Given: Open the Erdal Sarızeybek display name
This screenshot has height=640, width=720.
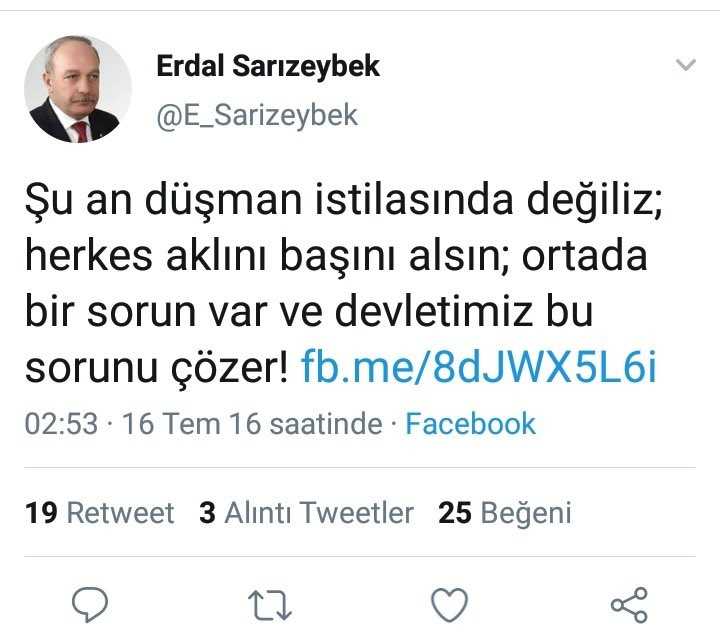Looking at the screenshot, I should (x=268, y=66).
